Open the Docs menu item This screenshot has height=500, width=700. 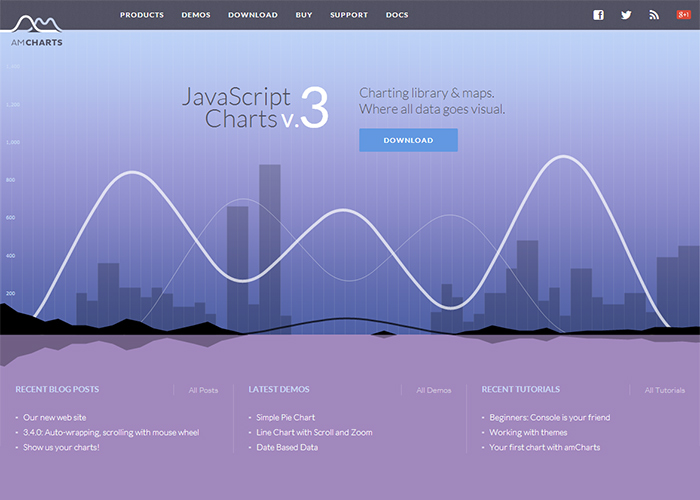[x=397, y=15]
